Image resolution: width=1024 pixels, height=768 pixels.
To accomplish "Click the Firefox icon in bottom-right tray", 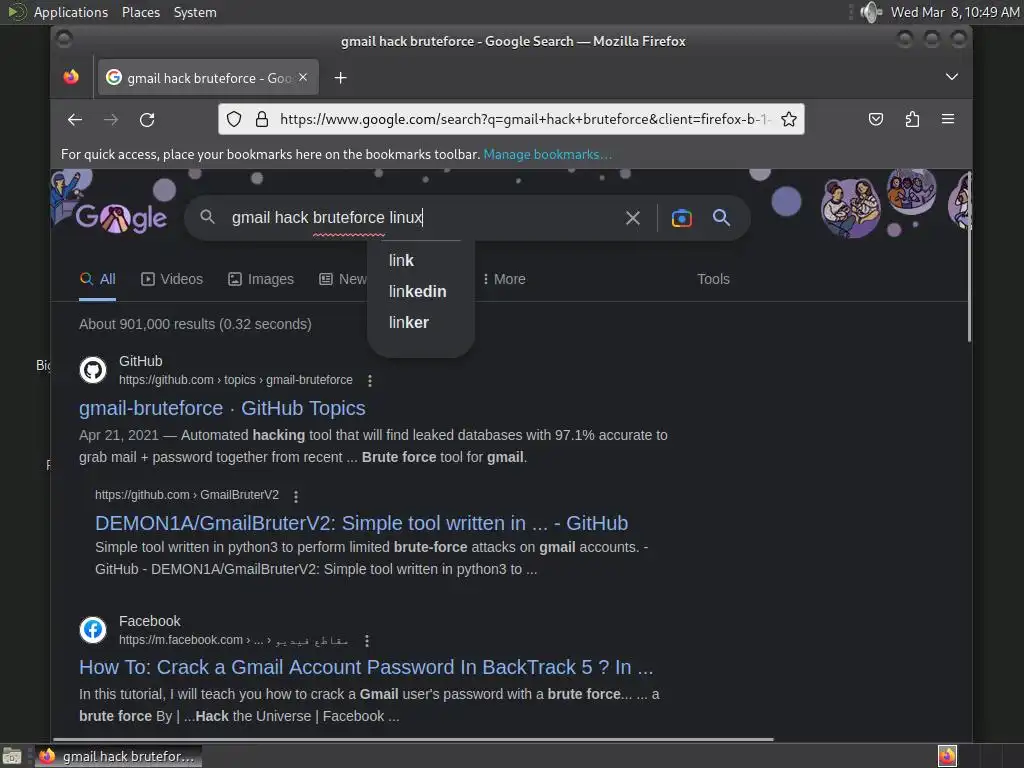I will pos(947,756).
